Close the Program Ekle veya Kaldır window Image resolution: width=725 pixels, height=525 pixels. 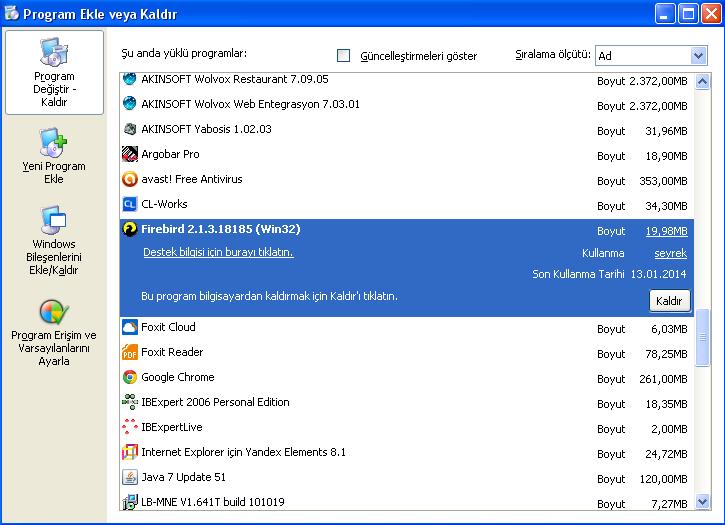711,13
